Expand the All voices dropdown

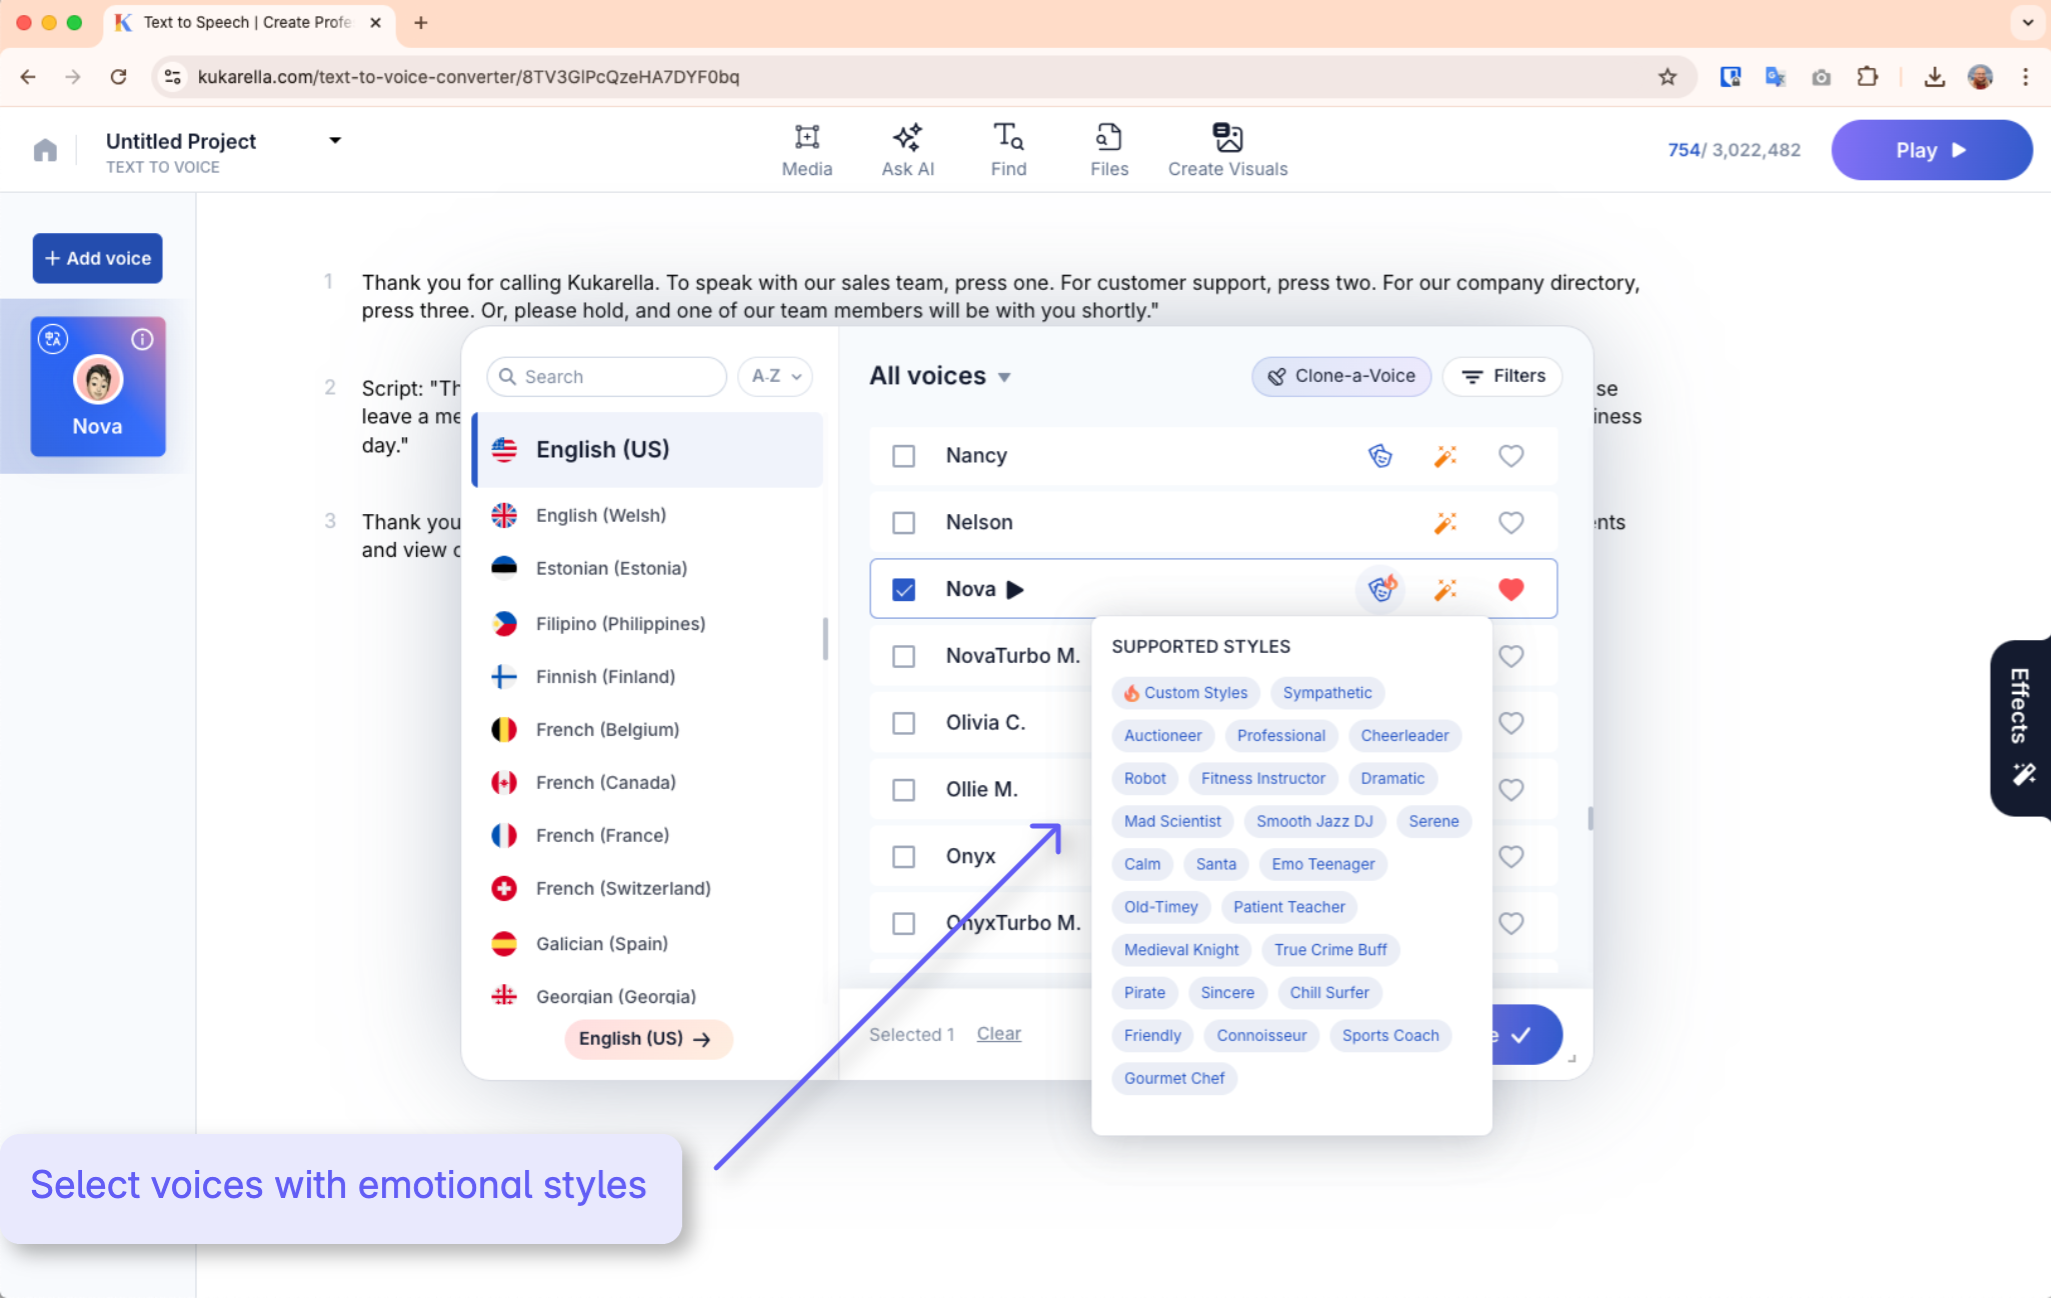pos(1004,377)
